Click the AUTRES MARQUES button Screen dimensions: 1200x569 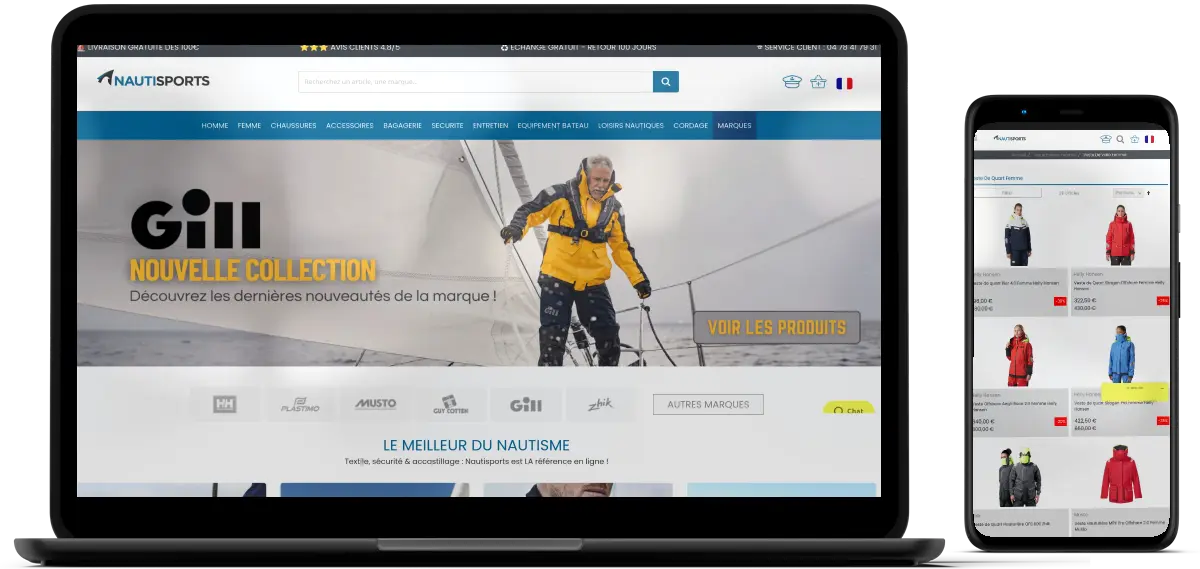click(x=708, y=404)
